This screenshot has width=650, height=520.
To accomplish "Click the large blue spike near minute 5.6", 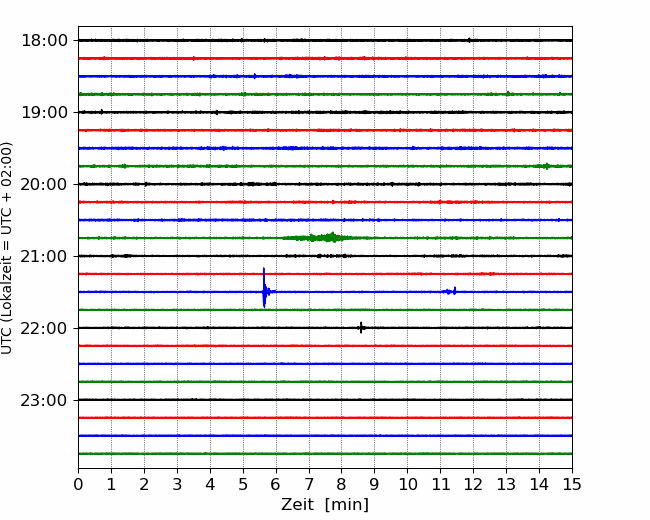I will (264, 288).
